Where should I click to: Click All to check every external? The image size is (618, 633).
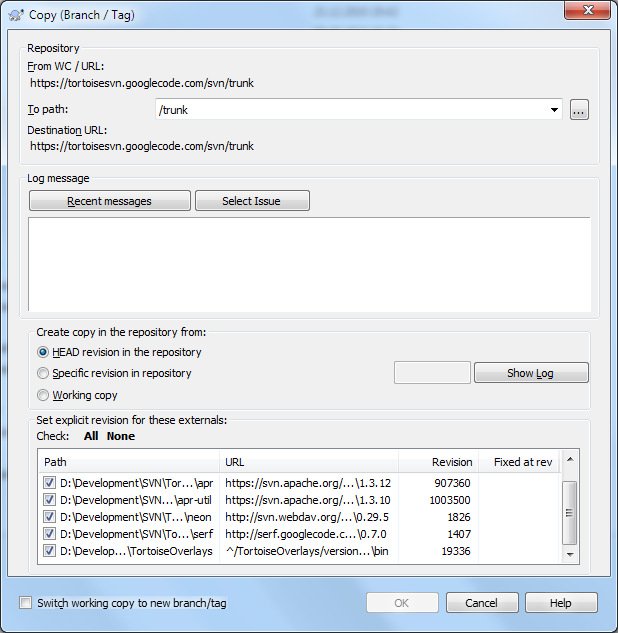(x=91, y=436)
